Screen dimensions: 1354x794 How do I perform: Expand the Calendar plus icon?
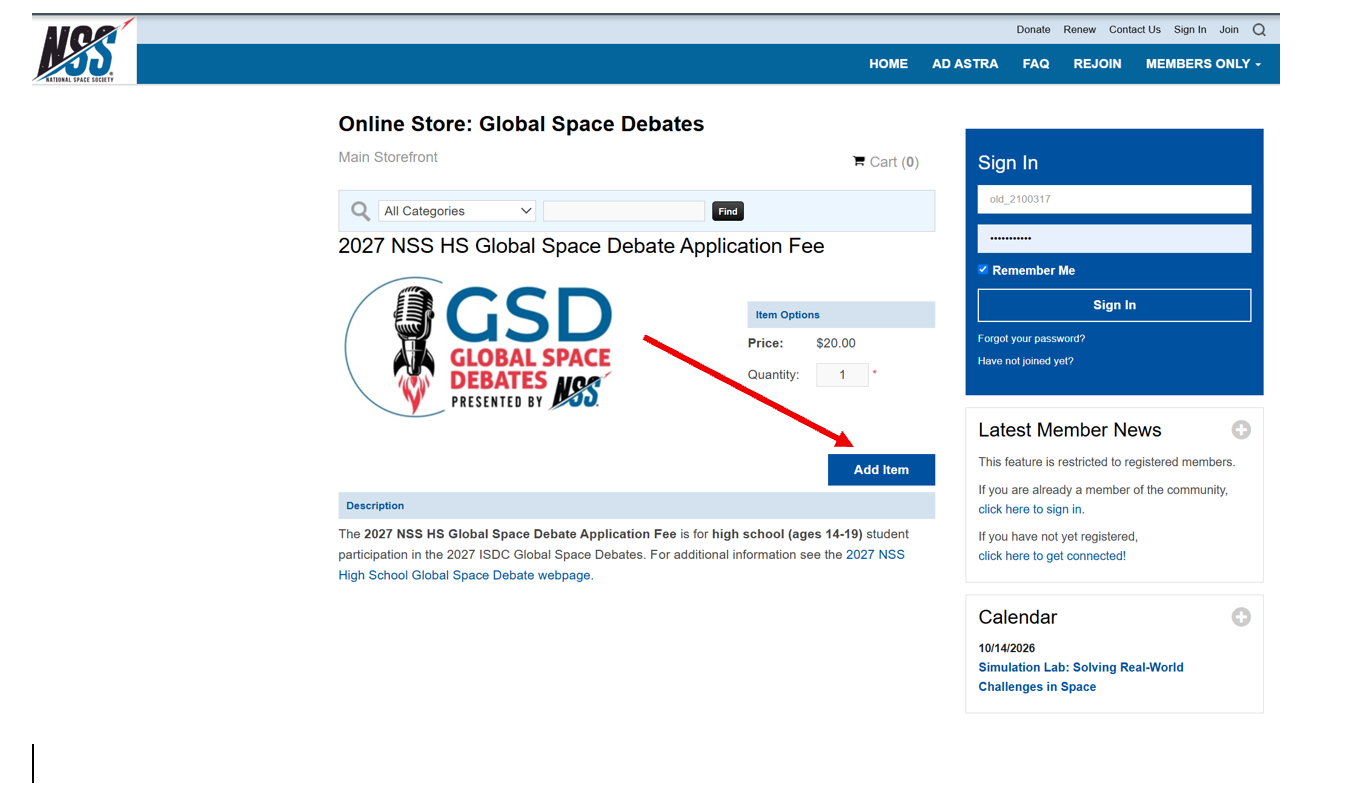point(1241,617)
